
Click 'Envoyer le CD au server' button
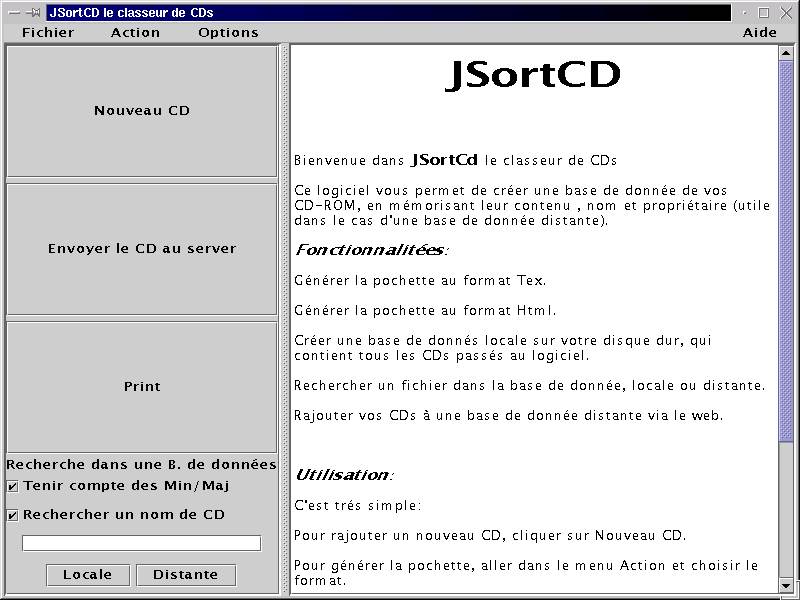tap(142, 249)
